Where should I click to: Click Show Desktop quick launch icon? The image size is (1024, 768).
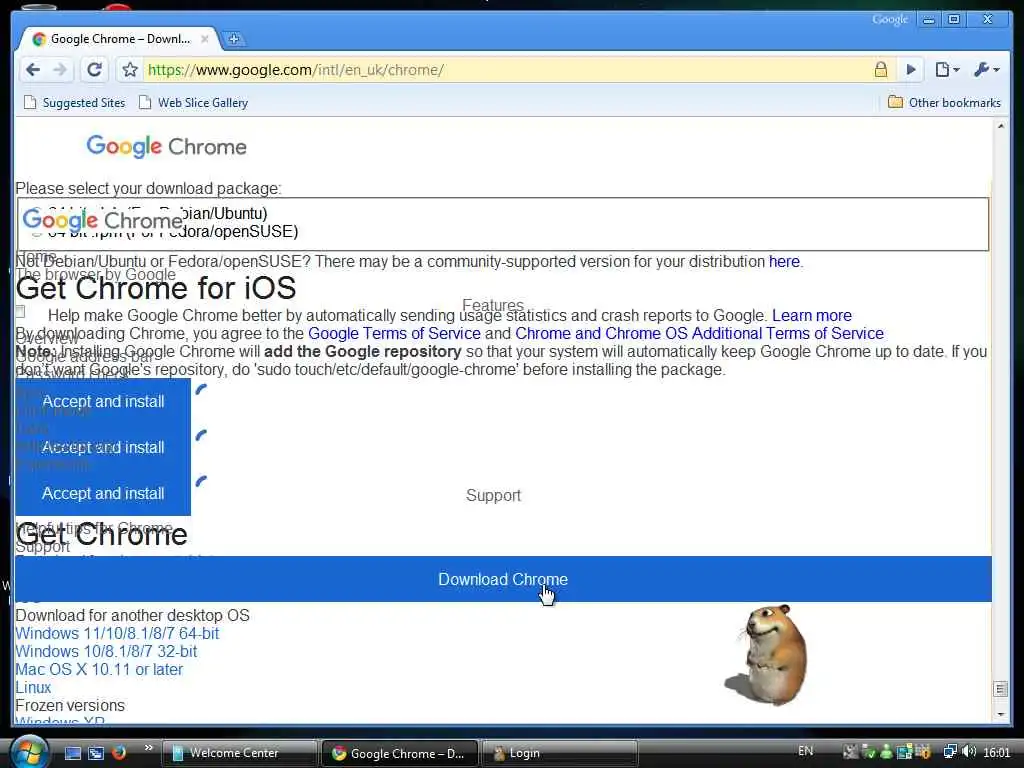click(72, 753)
